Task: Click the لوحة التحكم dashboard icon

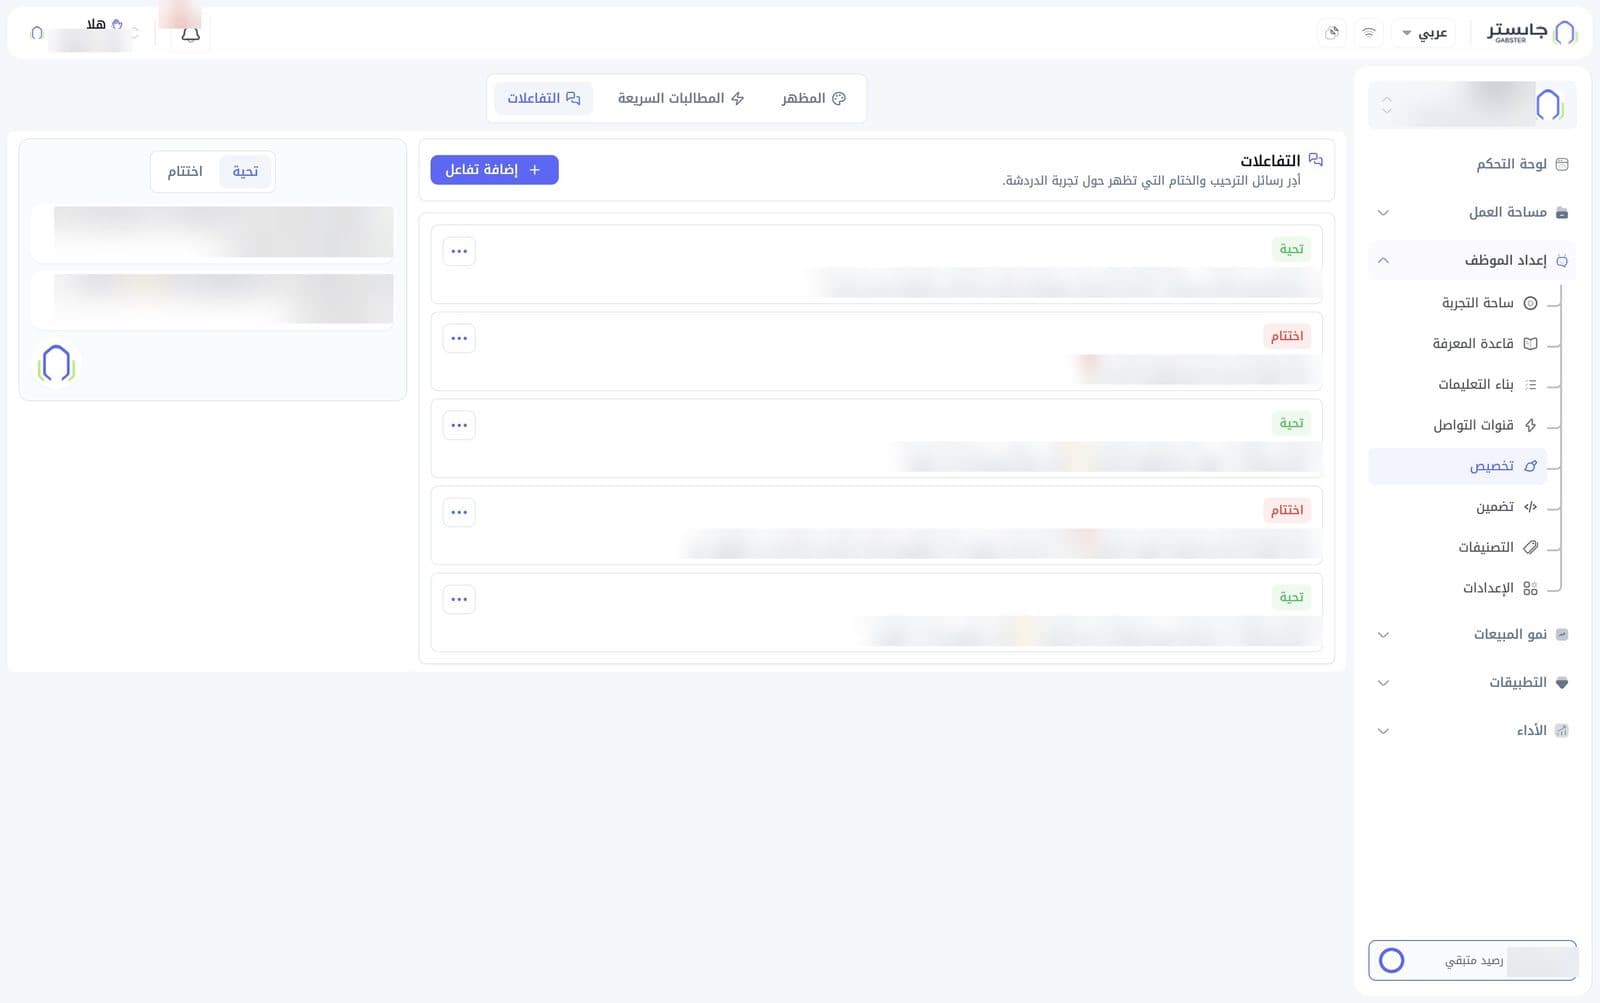Action: tap(1562, 164)
